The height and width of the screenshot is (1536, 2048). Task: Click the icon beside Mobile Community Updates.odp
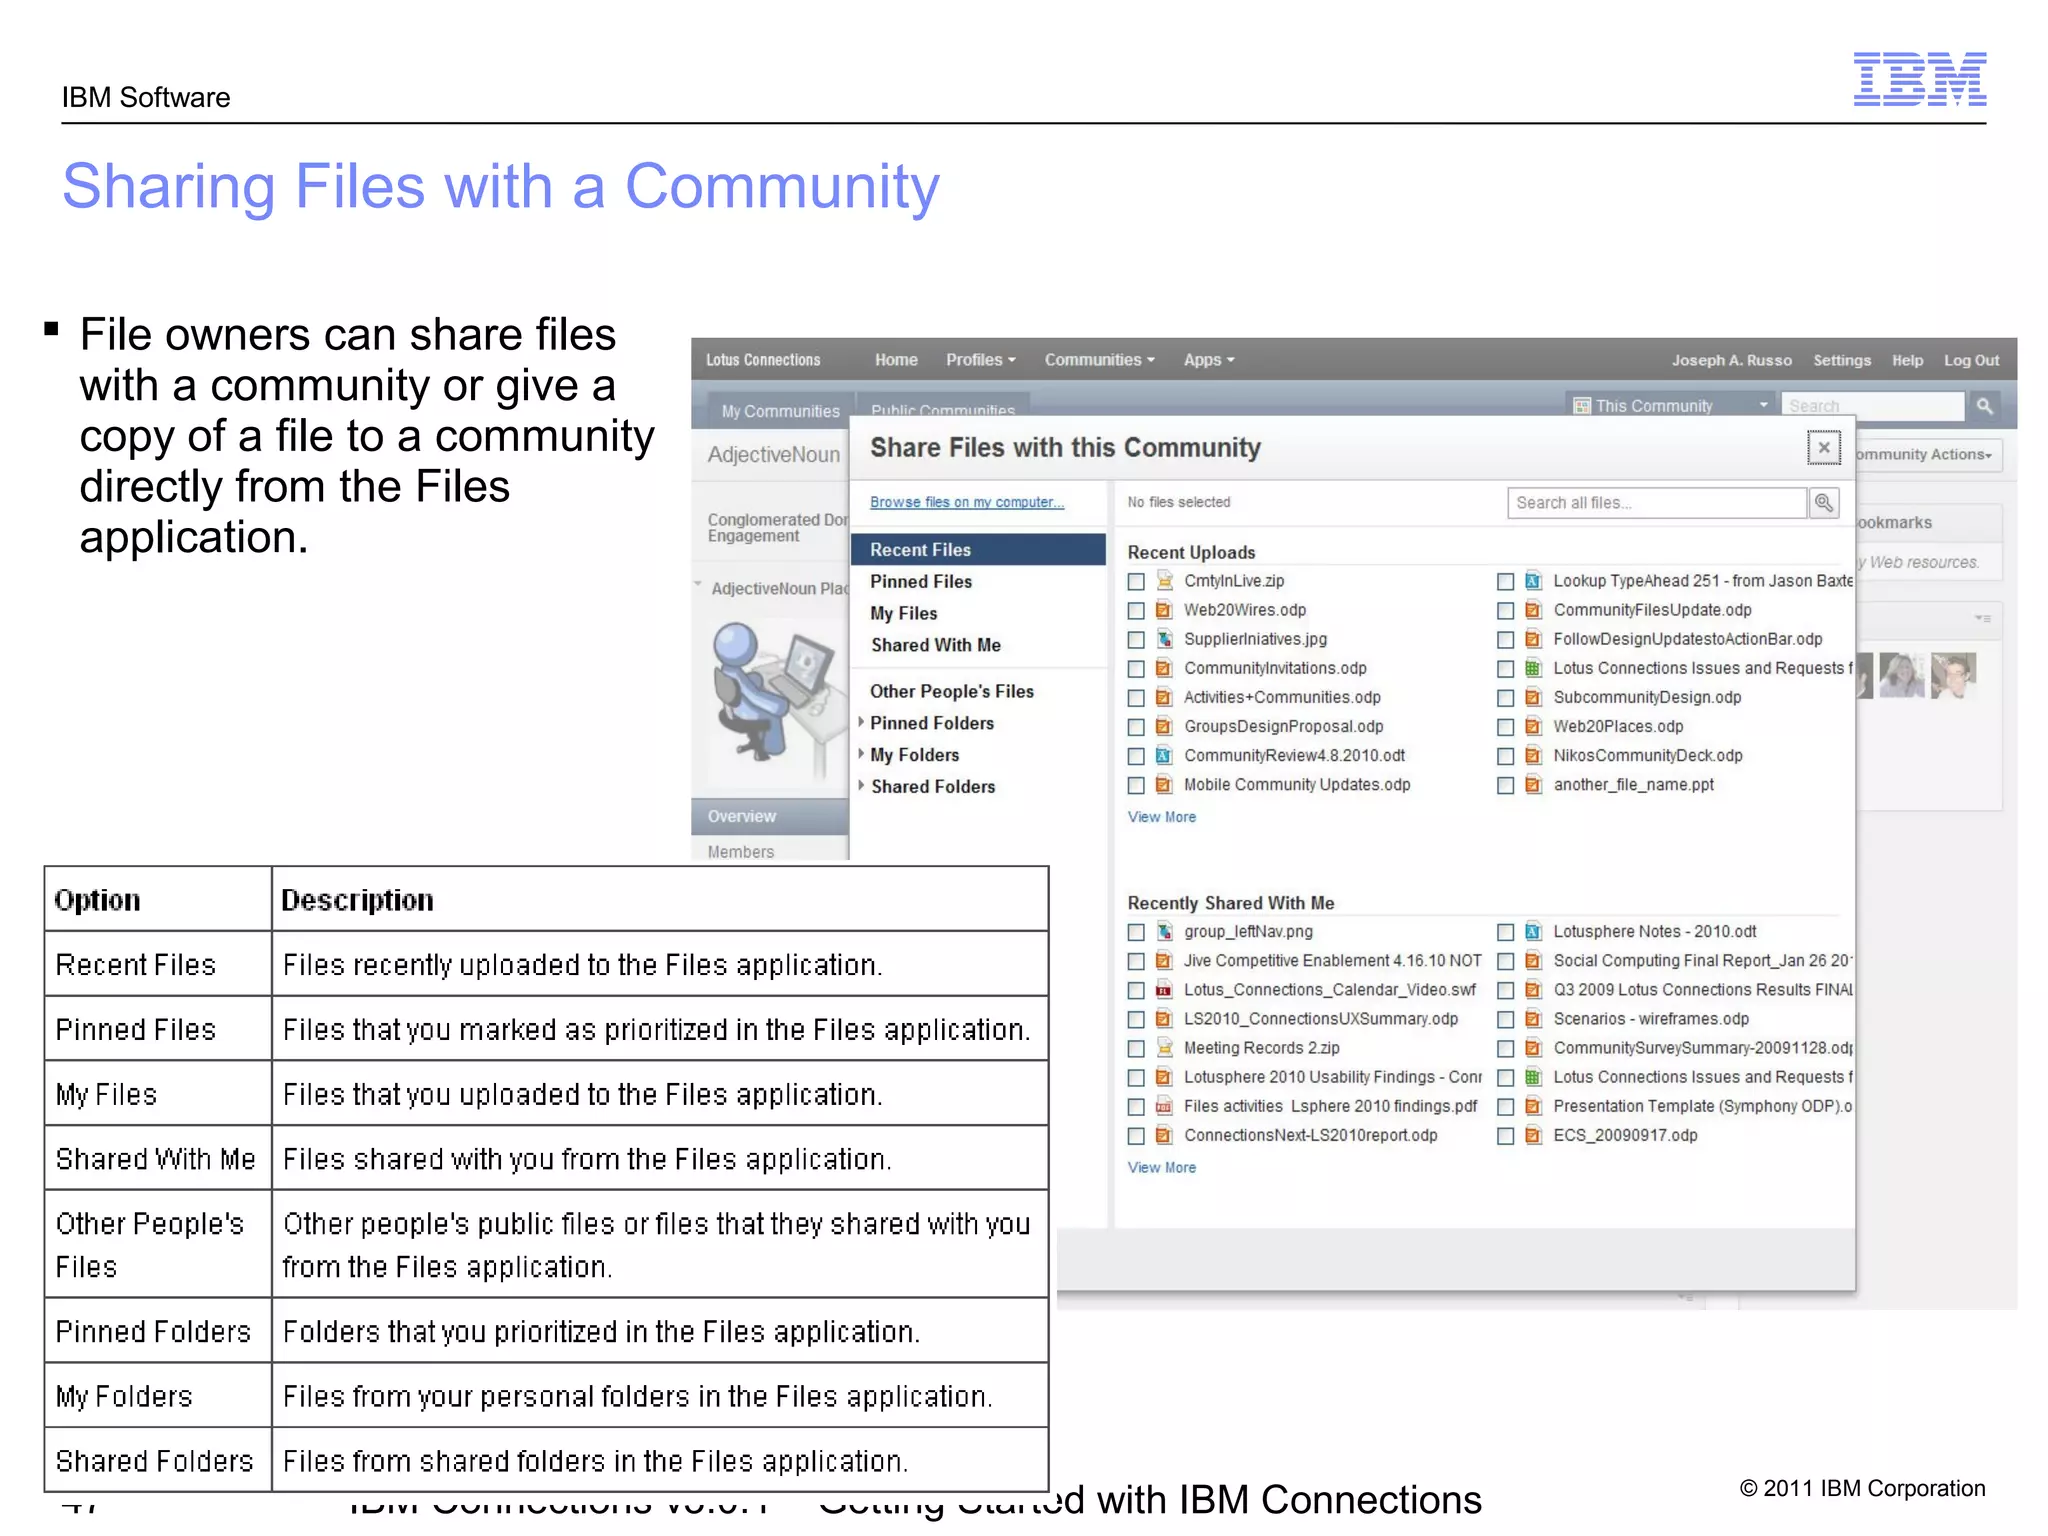pos(1164,785)
